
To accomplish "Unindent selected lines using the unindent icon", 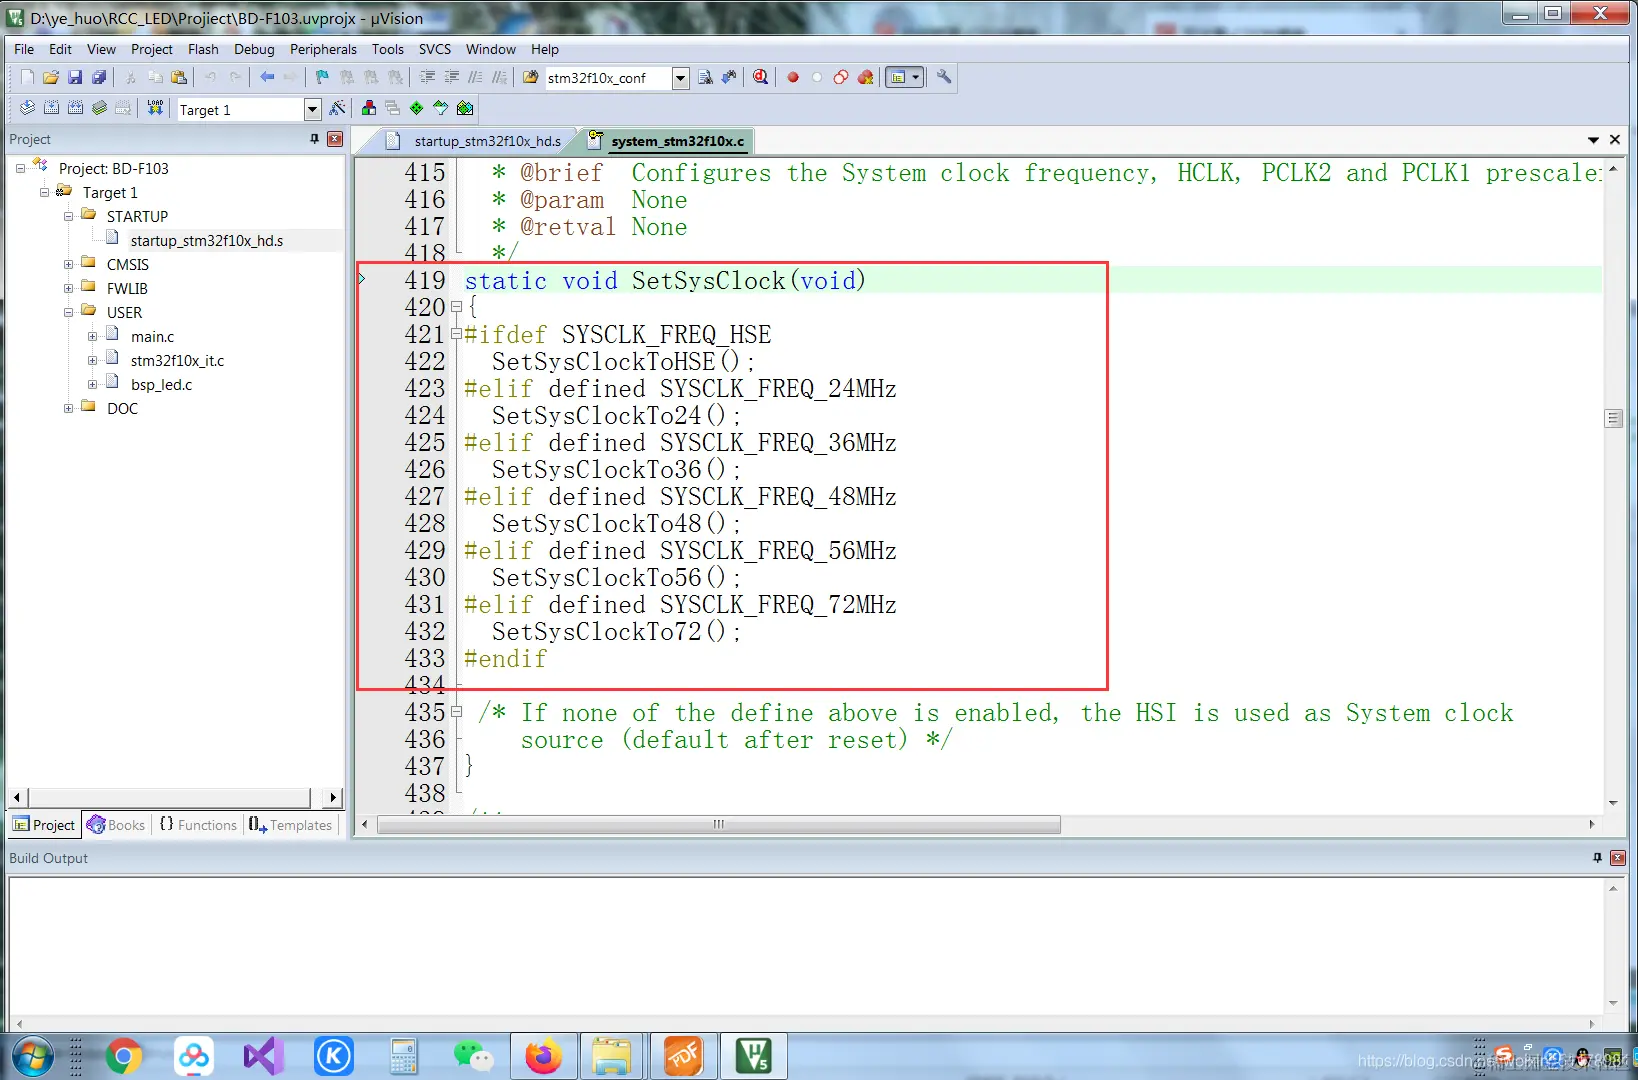I will coord(451,77).
